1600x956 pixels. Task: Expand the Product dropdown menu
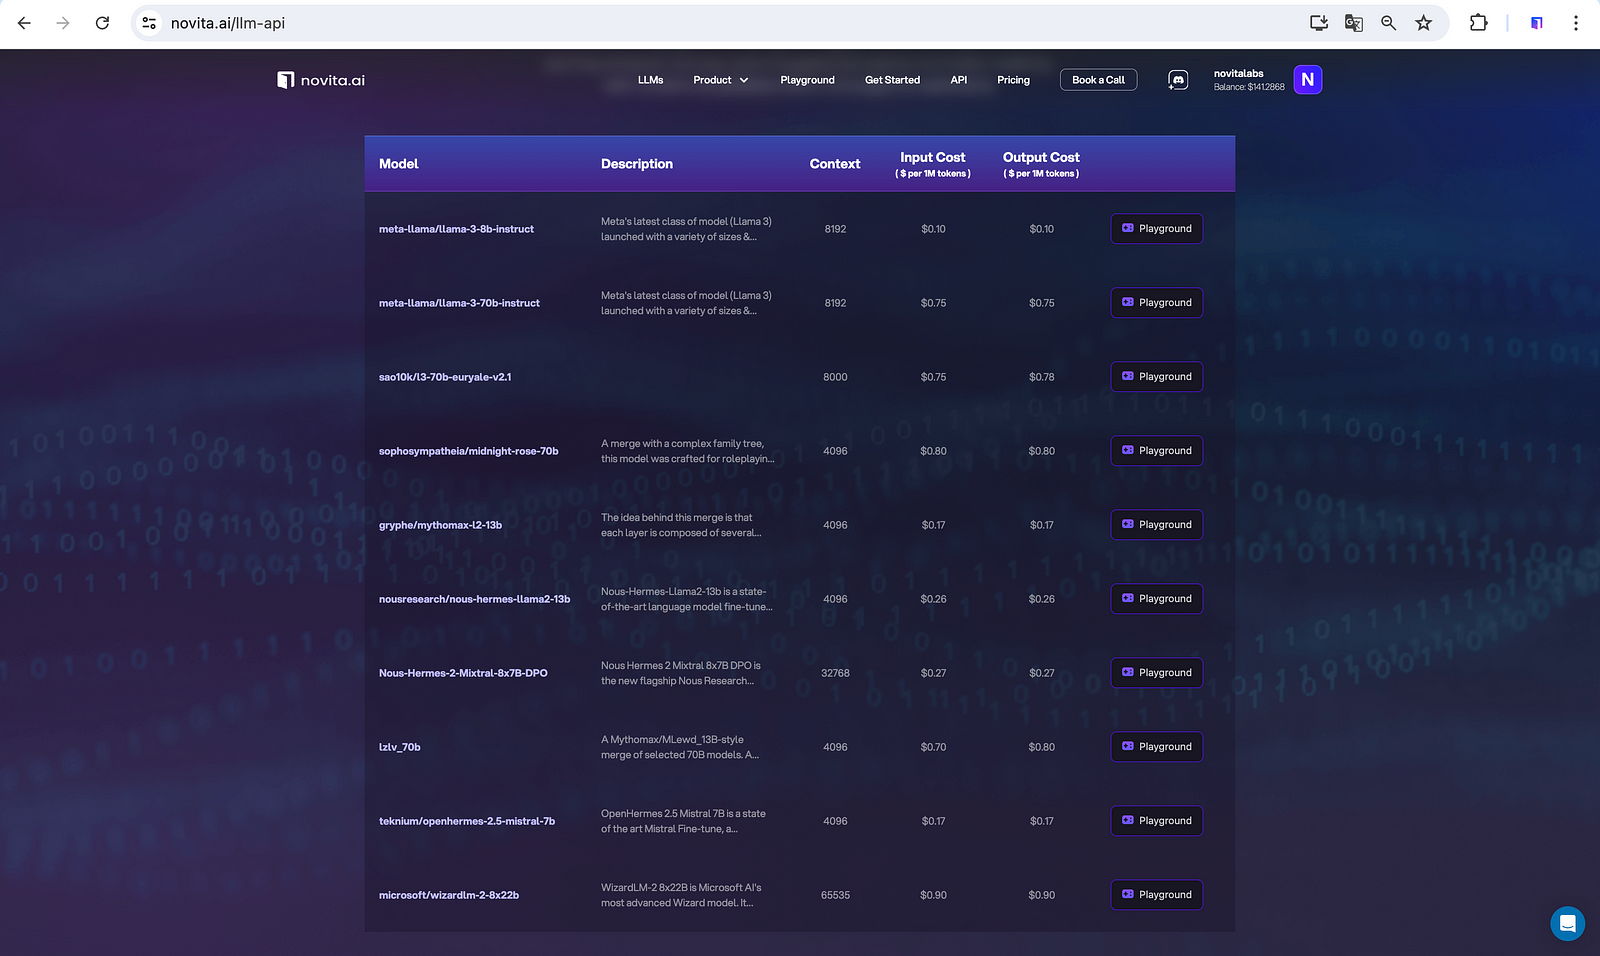721,80
